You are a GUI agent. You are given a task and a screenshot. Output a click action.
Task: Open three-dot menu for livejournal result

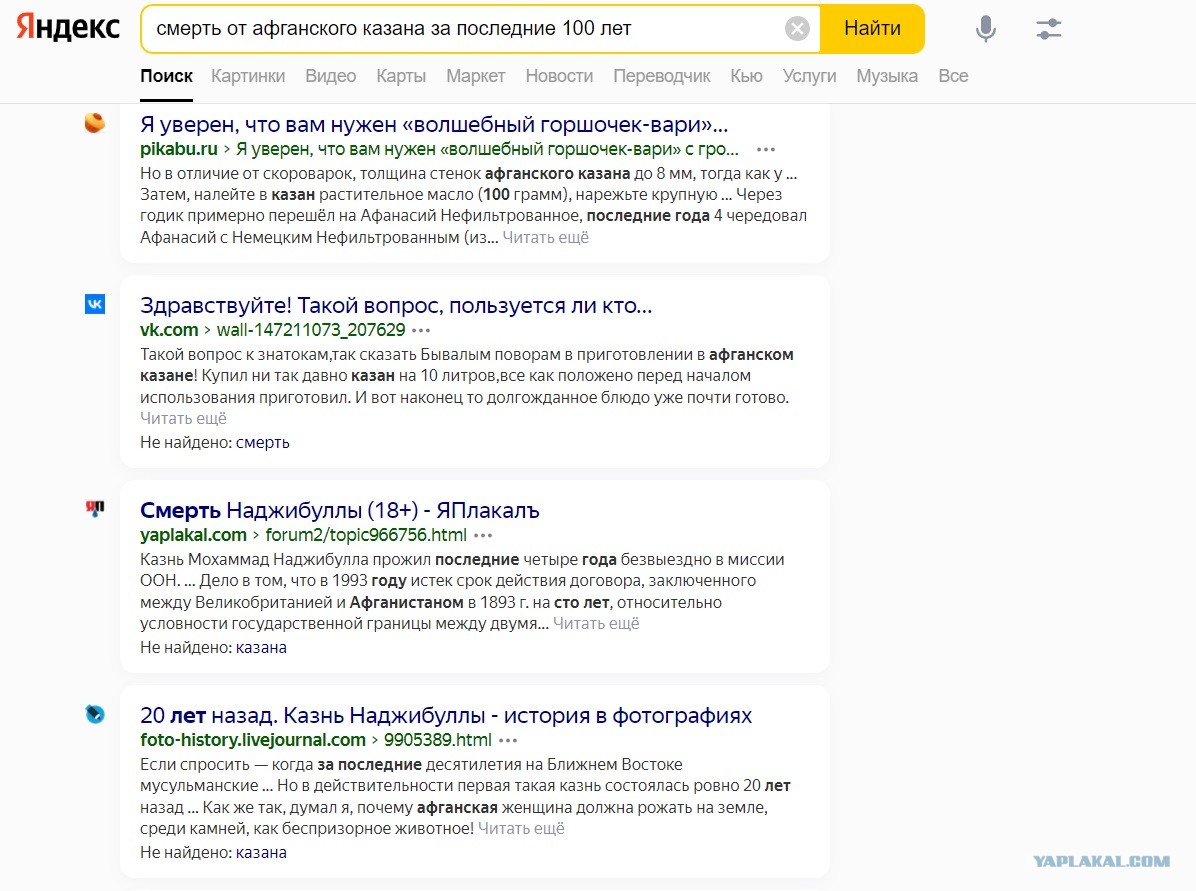508,741
